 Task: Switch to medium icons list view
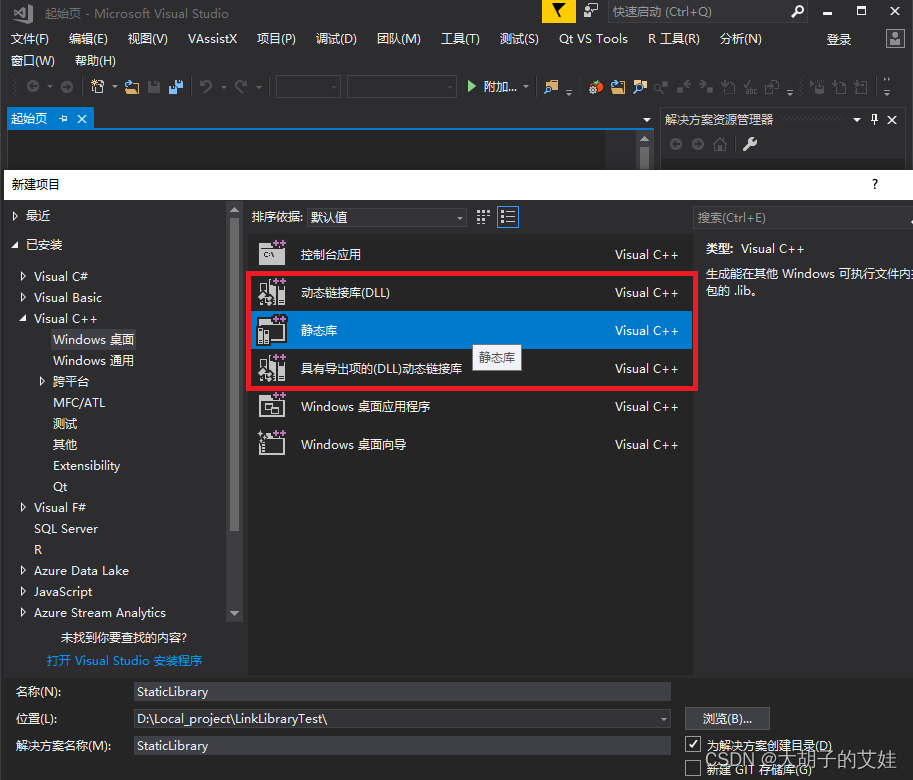tap(508, 217)
